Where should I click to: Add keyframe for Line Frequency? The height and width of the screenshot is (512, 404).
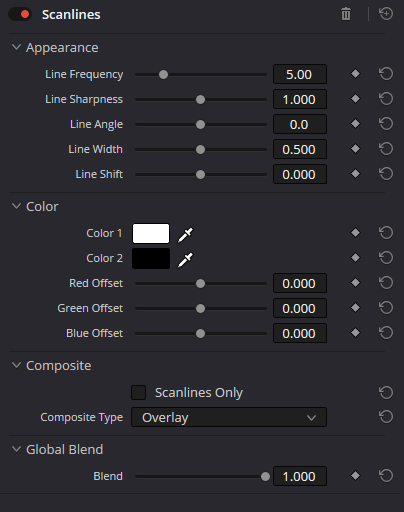[x=355, y=74]
